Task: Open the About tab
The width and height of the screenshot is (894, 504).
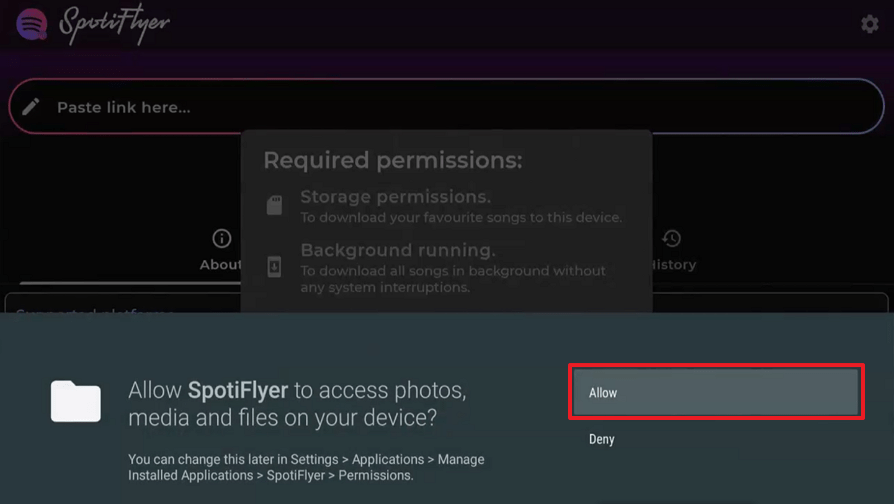Action: [221, 250]
